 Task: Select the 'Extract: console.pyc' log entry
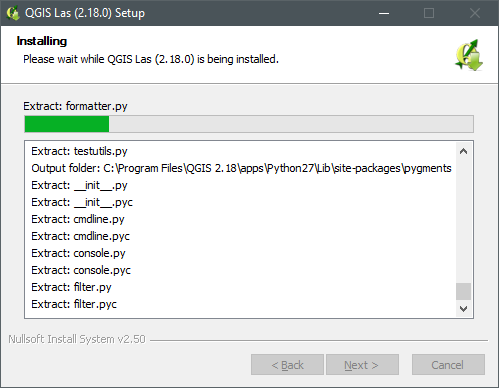click(81, 270)
